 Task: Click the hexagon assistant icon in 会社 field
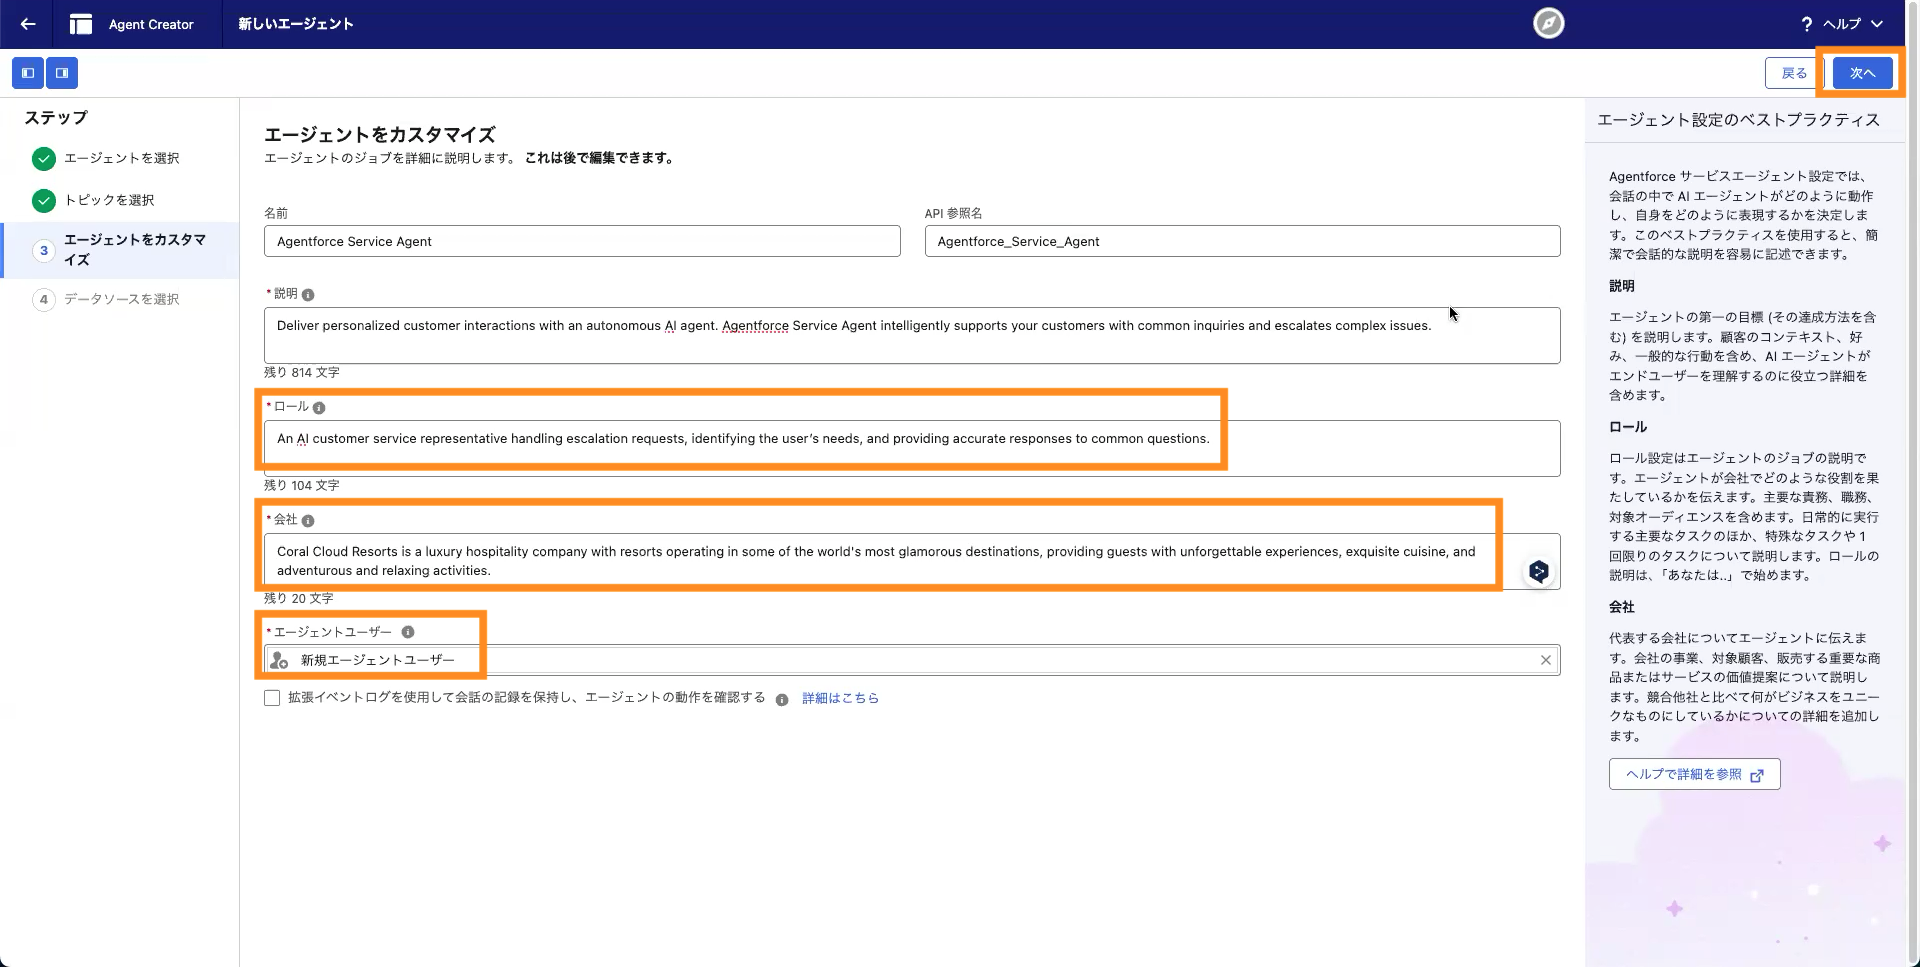click(1539, 572)
